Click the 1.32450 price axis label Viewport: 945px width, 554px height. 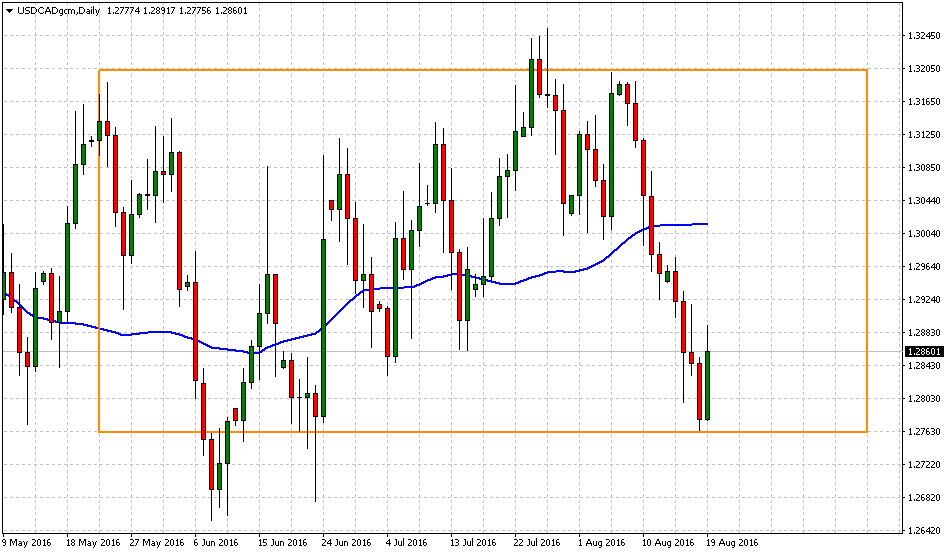point(924,36)
